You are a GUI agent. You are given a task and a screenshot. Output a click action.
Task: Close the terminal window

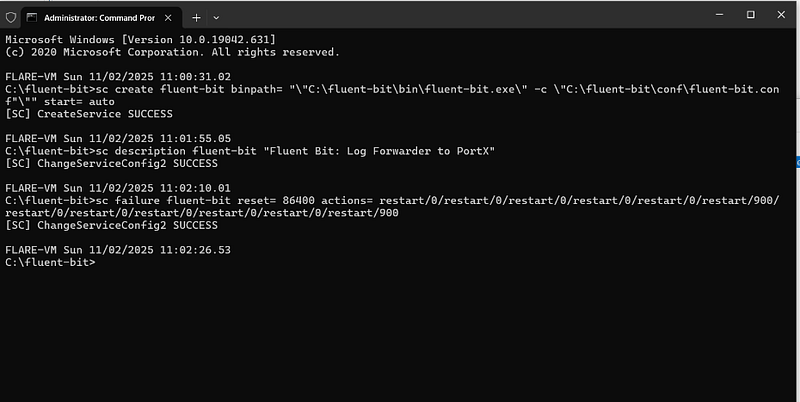click(x=781, y=15)
